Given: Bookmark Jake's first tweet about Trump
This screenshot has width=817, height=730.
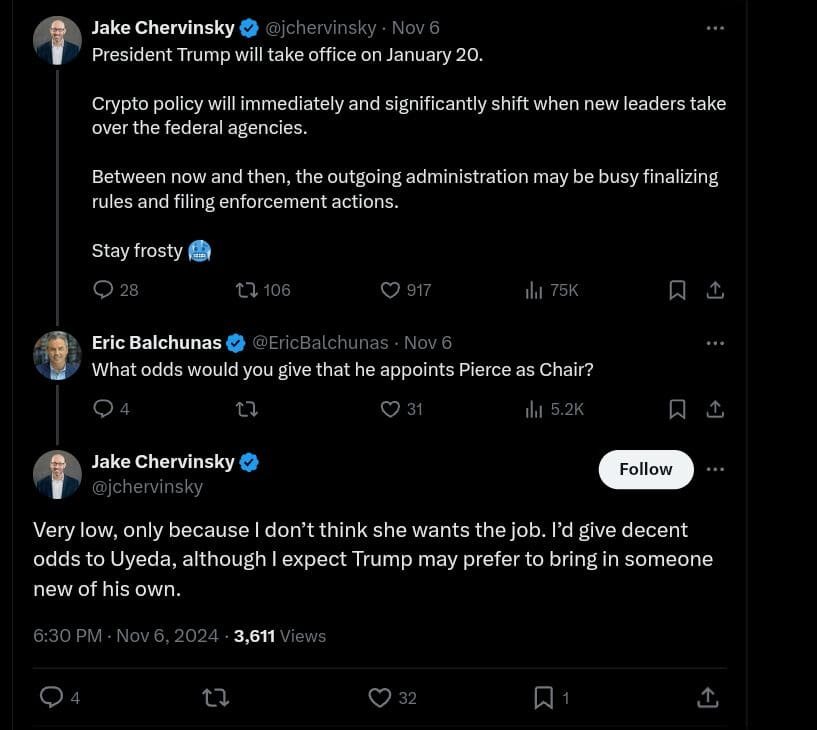Looking at the screenshot, I should point(677,290).
